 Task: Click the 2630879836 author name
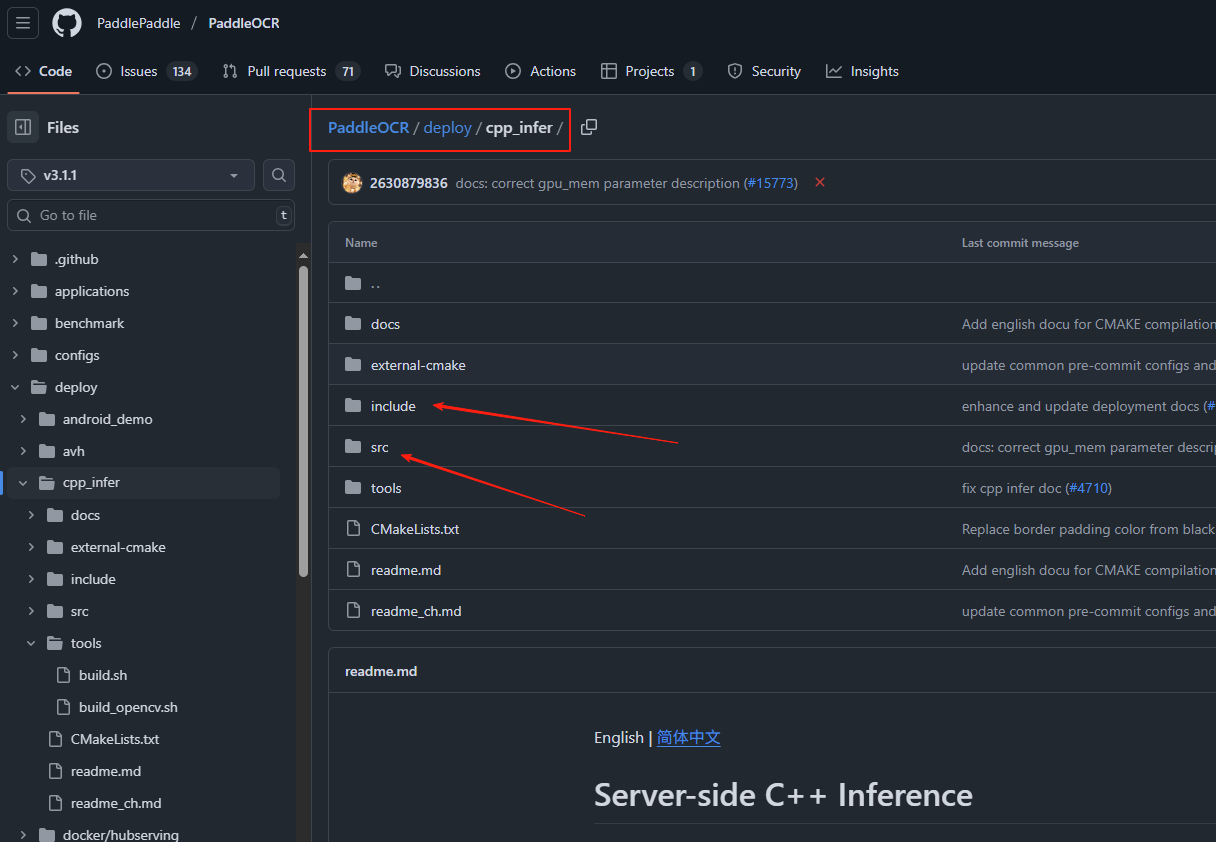pyautogui.click(x=408, y=183)
